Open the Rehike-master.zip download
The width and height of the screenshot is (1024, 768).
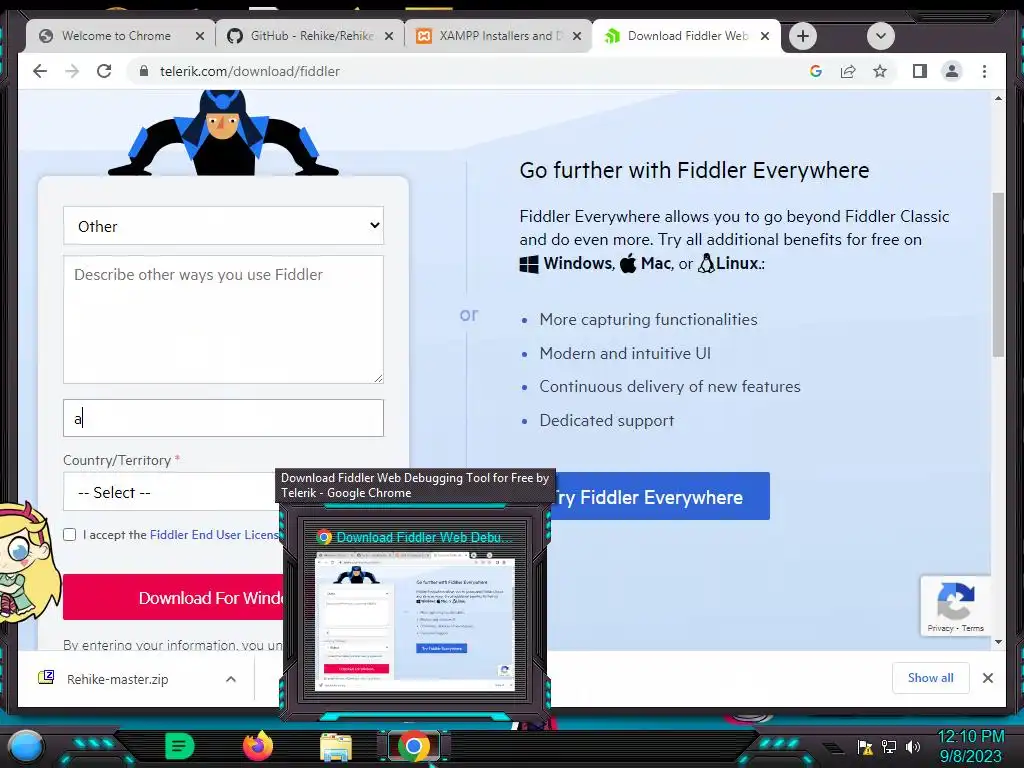click(118, 679)
